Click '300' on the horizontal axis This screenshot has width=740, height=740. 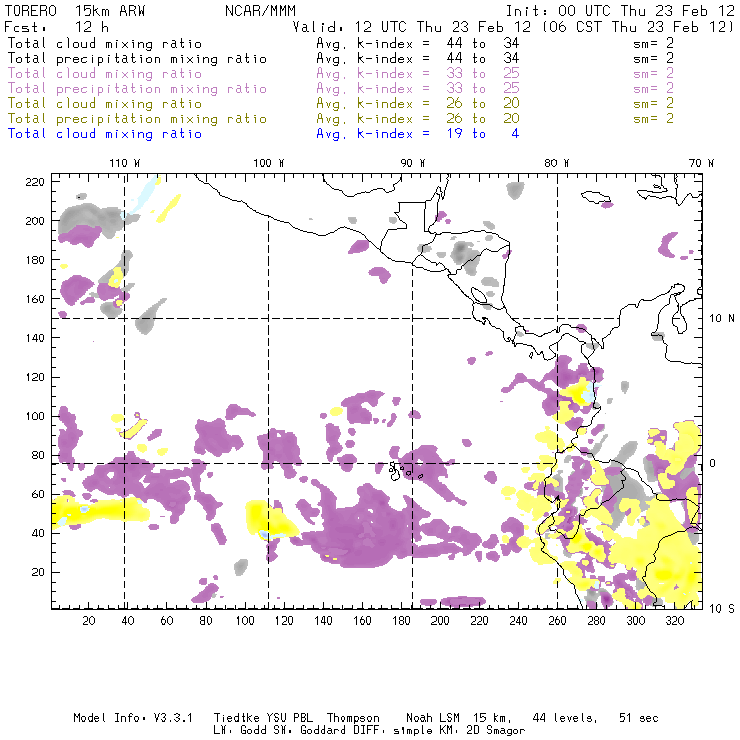(636, 621)
